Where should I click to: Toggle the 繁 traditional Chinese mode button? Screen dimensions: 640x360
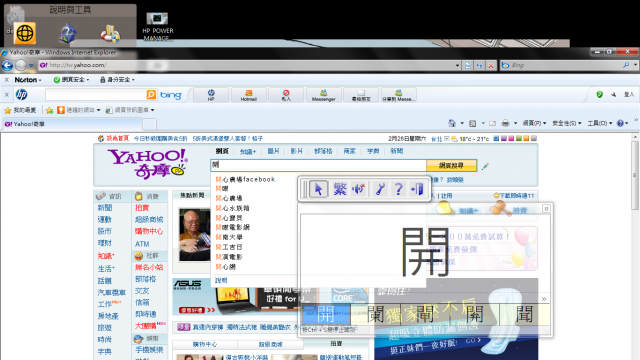pos(340,189)
